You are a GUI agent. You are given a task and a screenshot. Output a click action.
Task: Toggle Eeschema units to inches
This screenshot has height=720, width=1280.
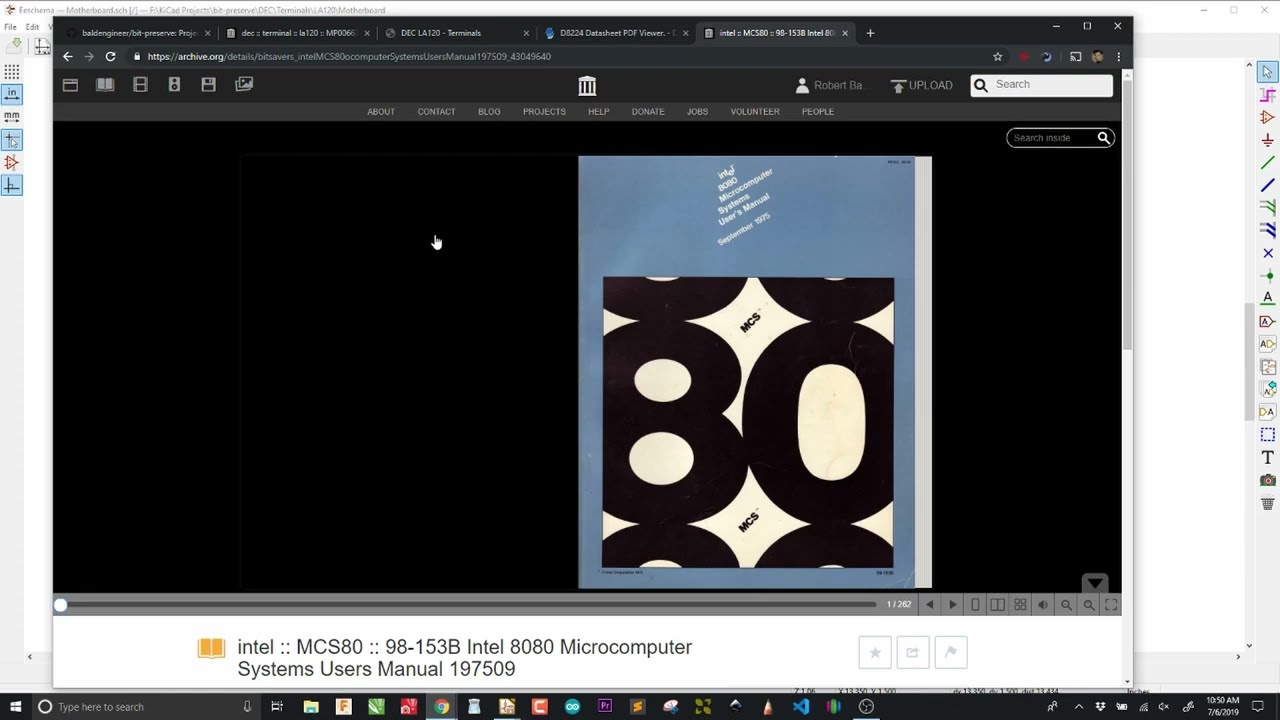(12, 94)
